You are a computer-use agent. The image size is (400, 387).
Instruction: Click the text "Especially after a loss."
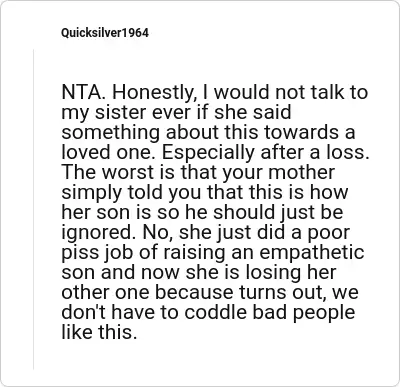coord(266,153)
